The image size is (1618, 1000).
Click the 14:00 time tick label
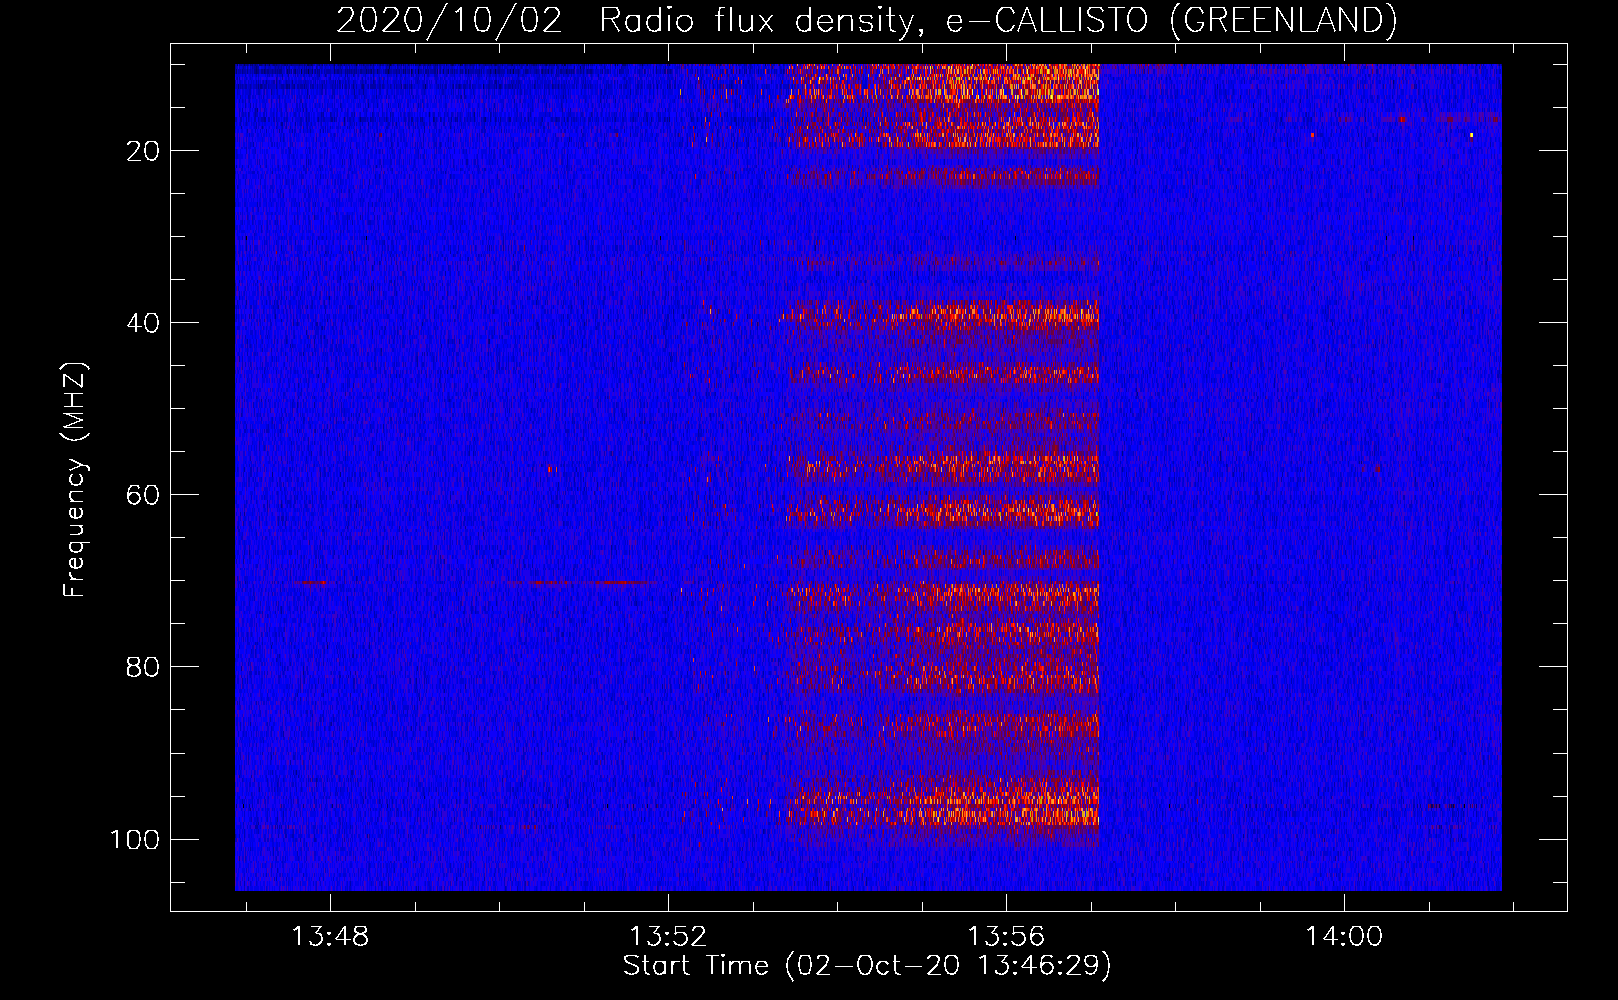[1344, 937]
